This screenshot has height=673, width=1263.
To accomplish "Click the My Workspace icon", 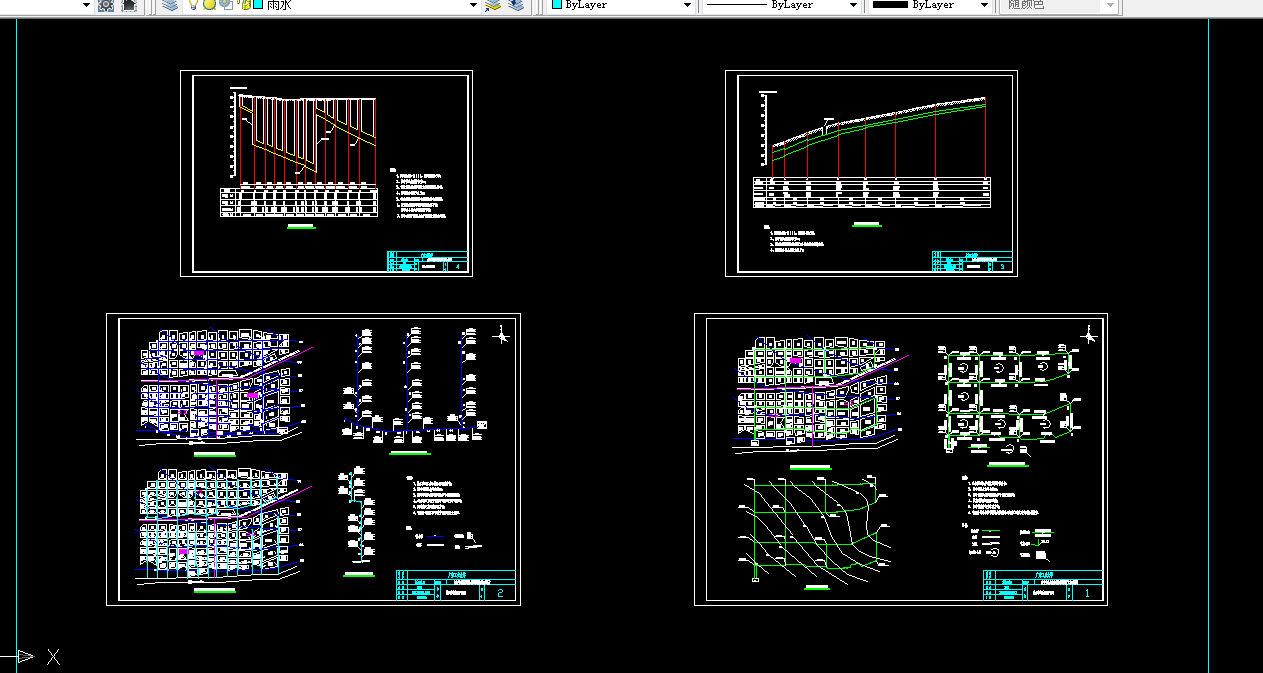I will point(129,5).
